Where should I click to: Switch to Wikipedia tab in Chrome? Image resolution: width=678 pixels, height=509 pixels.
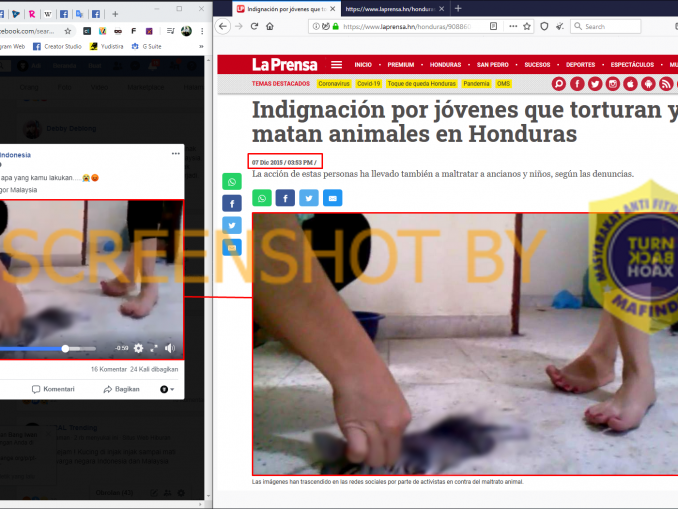[x=48, y=14]
